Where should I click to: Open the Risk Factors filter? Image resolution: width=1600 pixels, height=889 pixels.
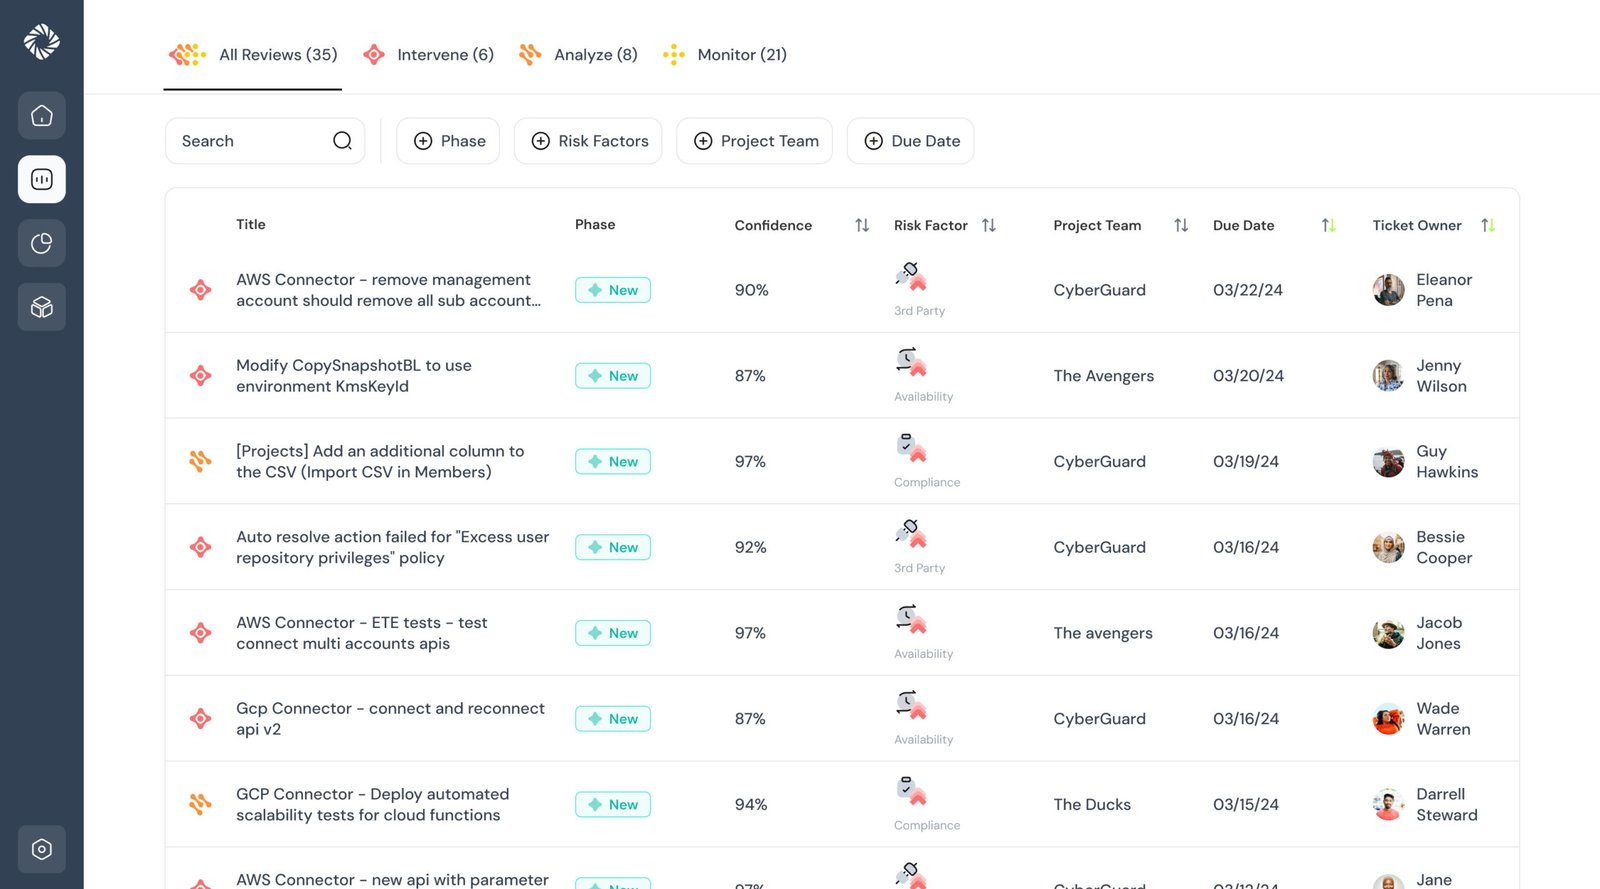pos(588,141)
